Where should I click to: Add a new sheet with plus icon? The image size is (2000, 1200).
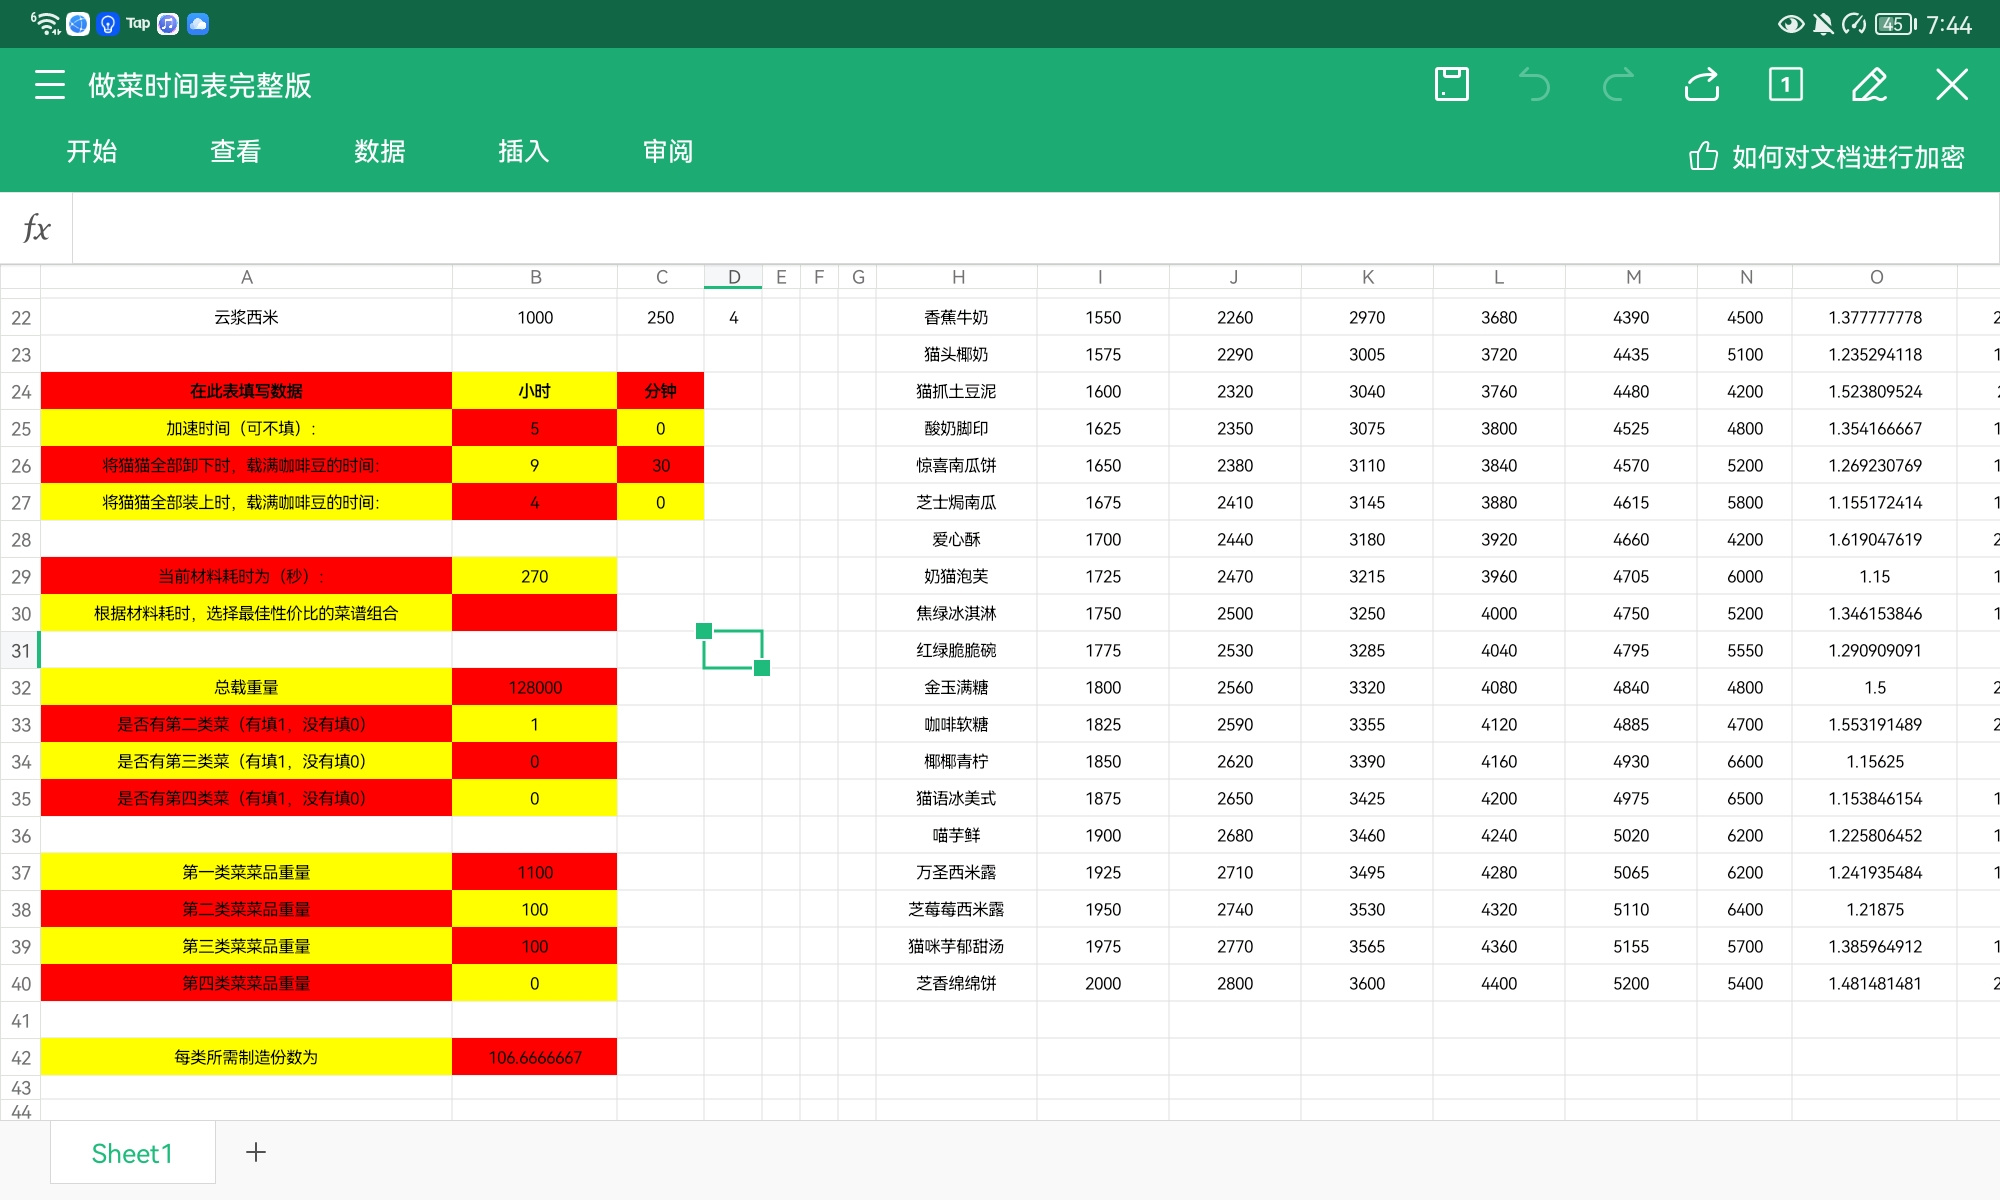click(256, 1152)
